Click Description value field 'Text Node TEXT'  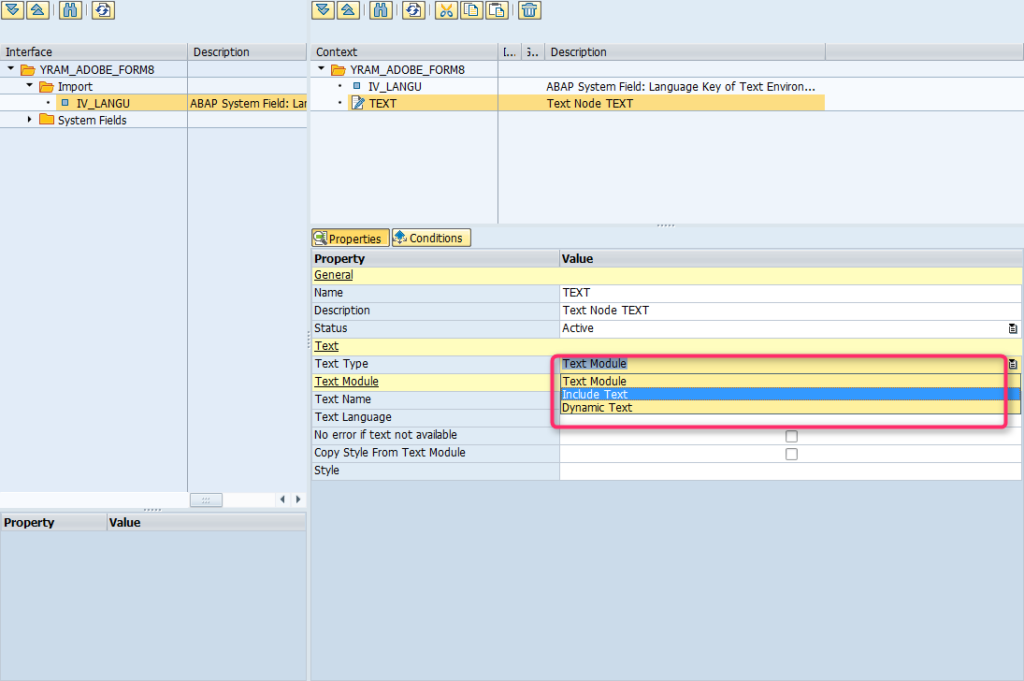pyautogui.click(x=790, y=310)
